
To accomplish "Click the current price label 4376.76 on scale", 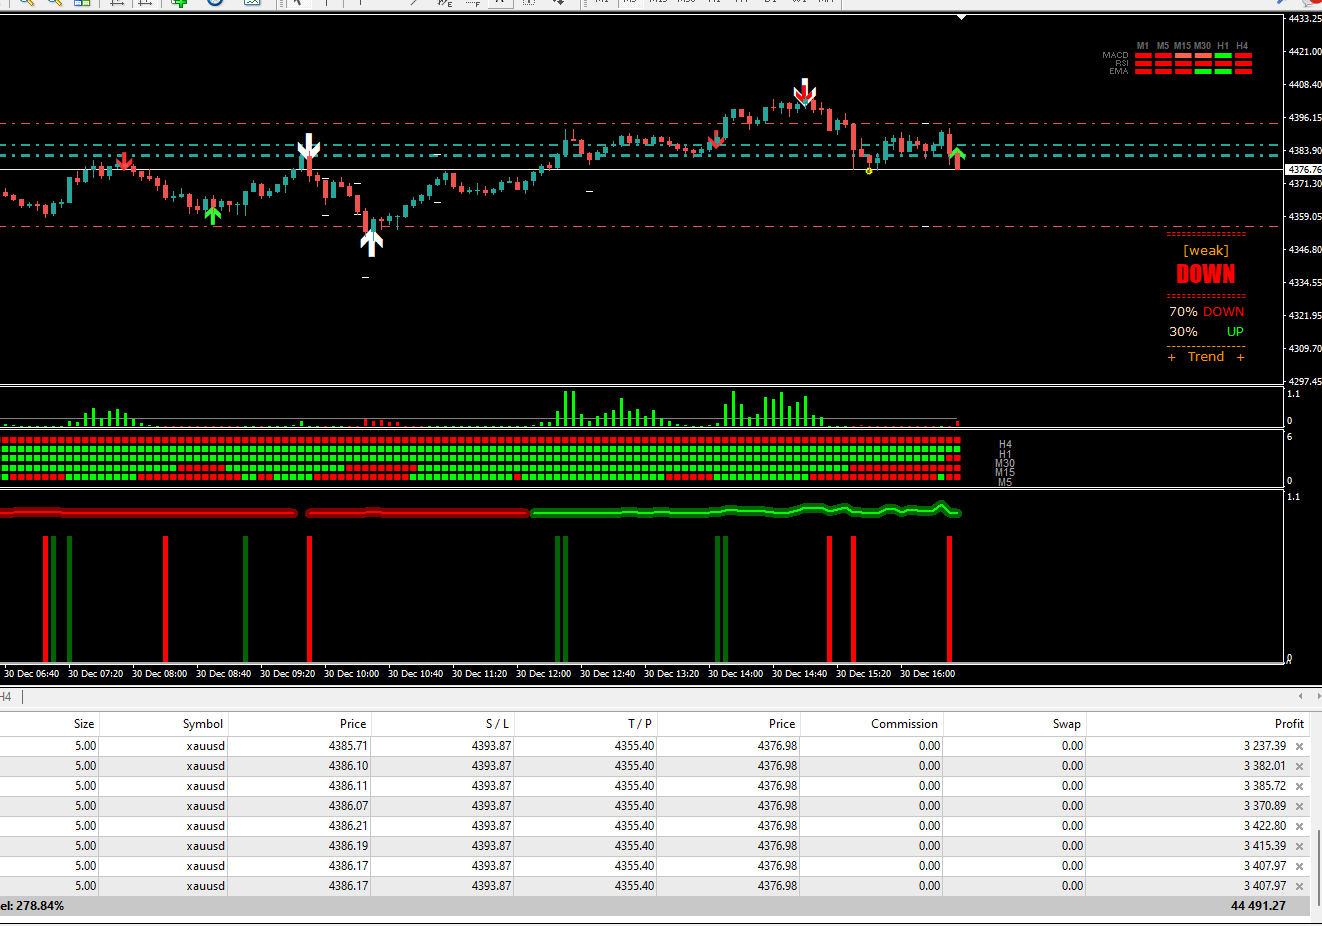I will pos(1304,170).
